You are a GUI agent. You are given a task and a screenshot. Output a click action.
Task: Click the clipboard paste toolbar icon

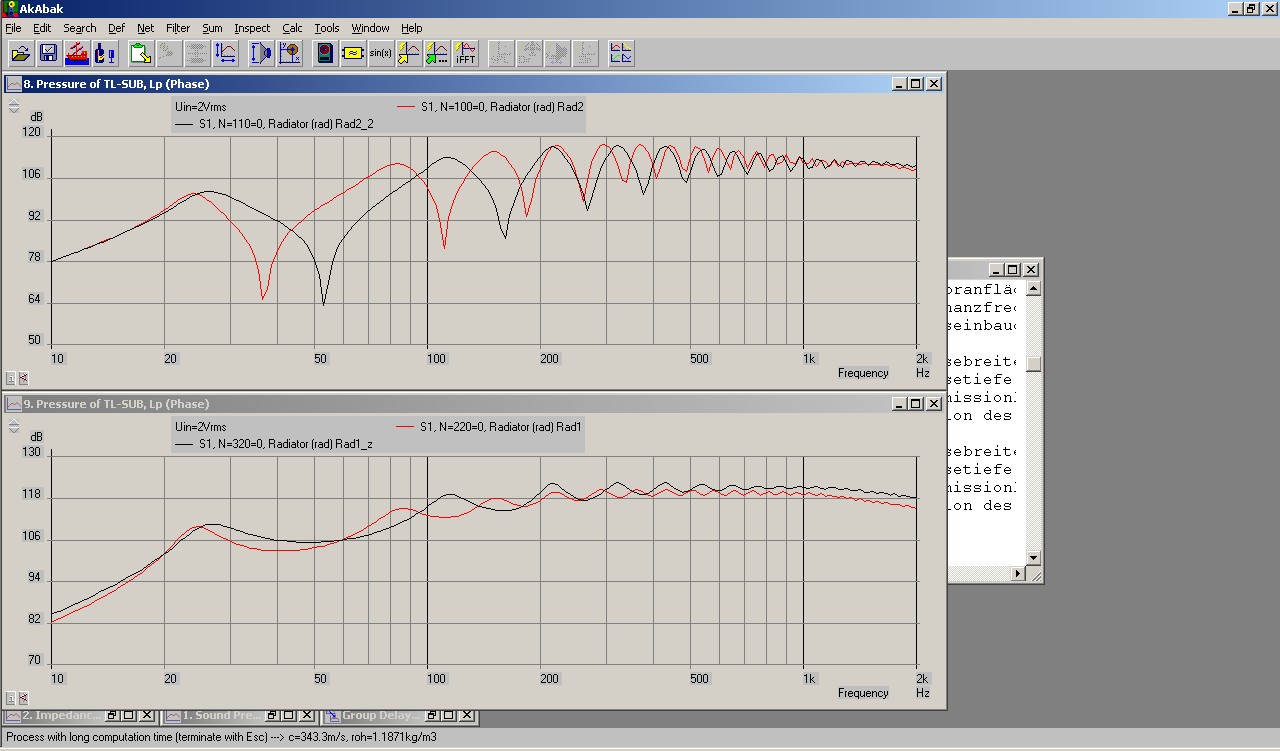coord(140,54)
